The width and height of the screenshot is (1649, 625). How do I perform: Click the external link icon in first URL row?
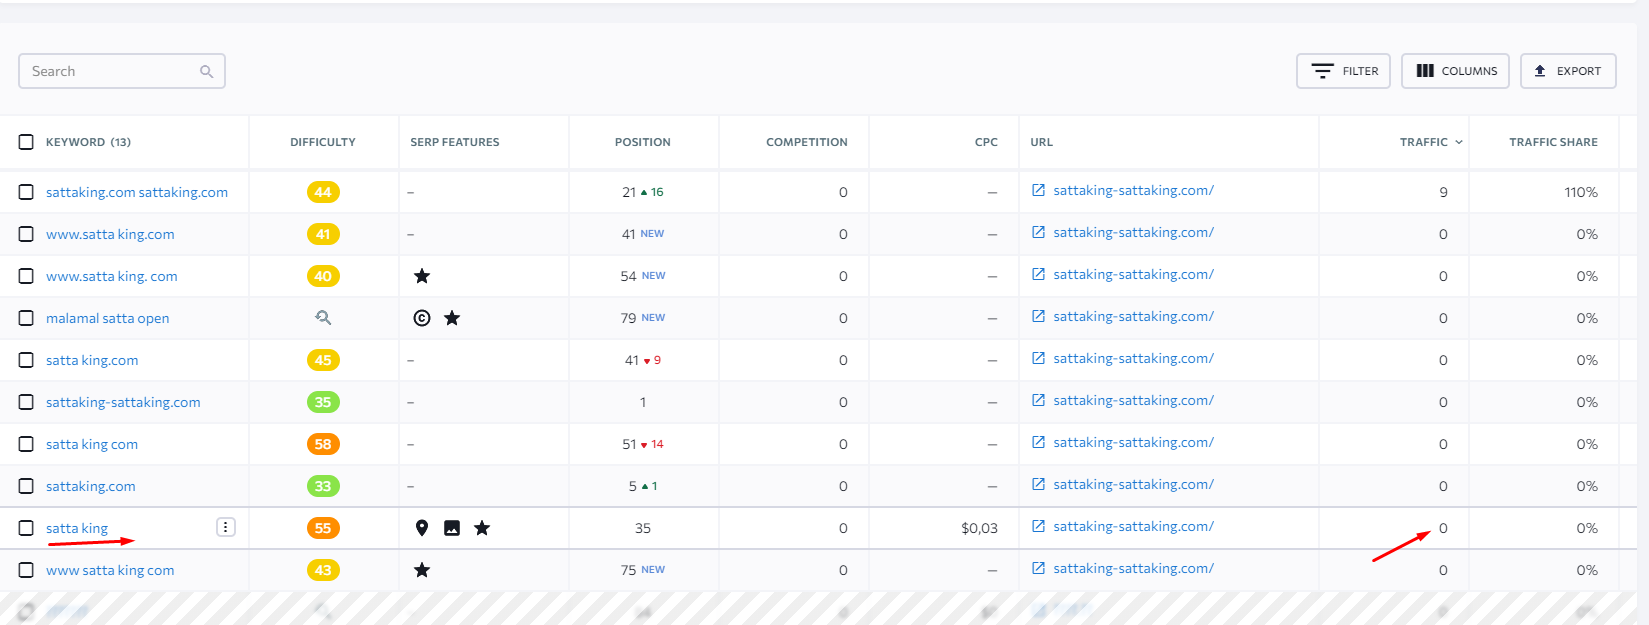[1038, 190]
